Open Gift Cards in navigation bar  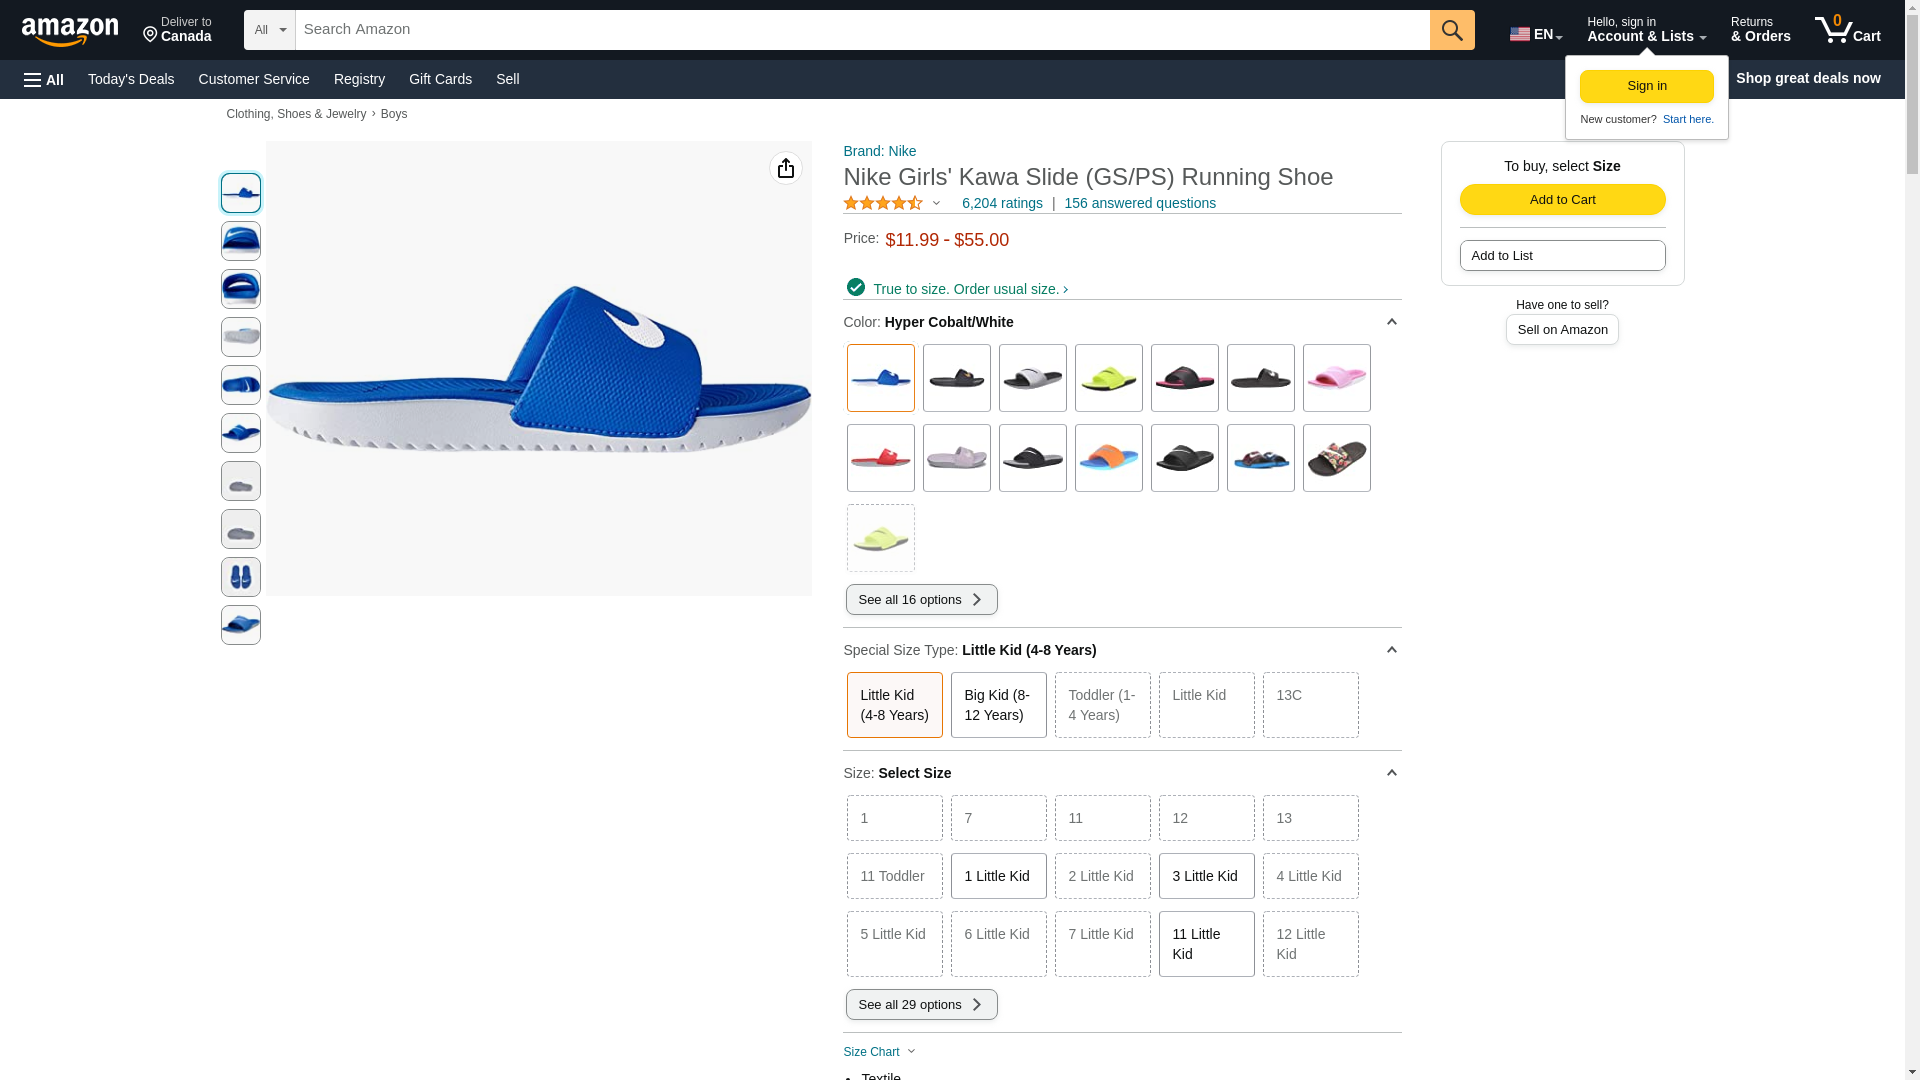440,79
